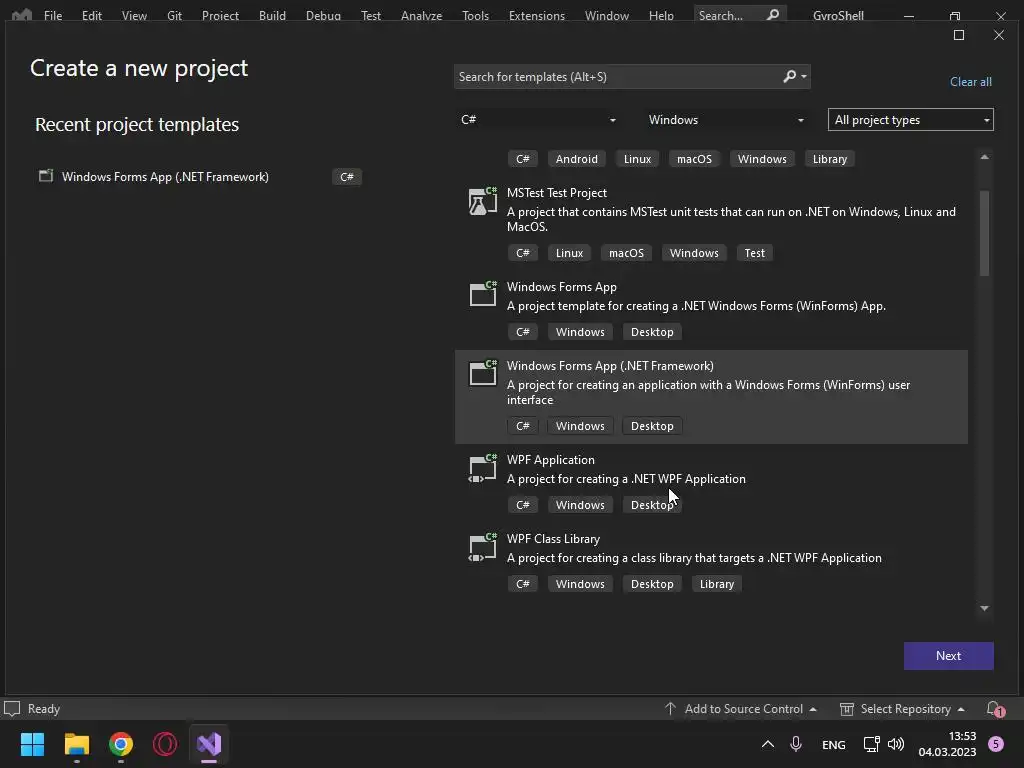This screenshot has height=768, width=1024.
Task: Open the Tools menu
Action: [475, 15]
